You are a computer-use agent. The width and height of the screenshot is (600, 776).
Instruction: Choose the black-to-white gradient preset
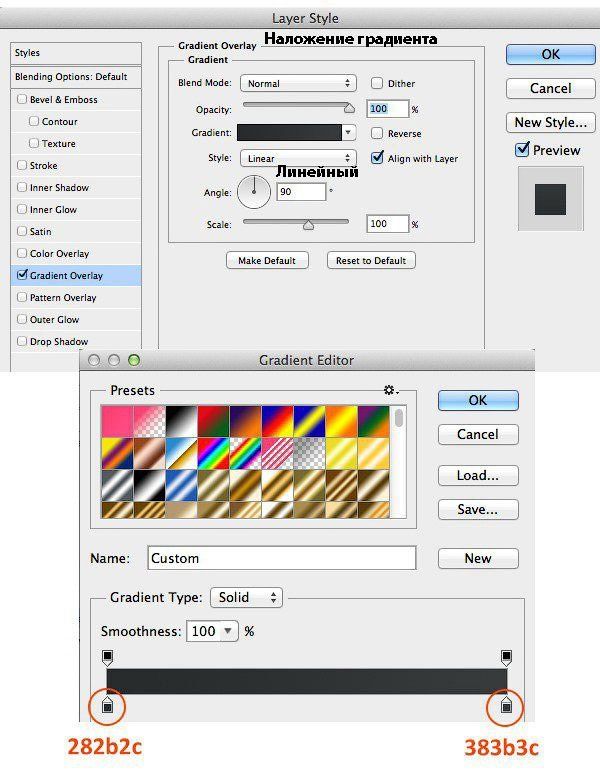pos(181,421)
